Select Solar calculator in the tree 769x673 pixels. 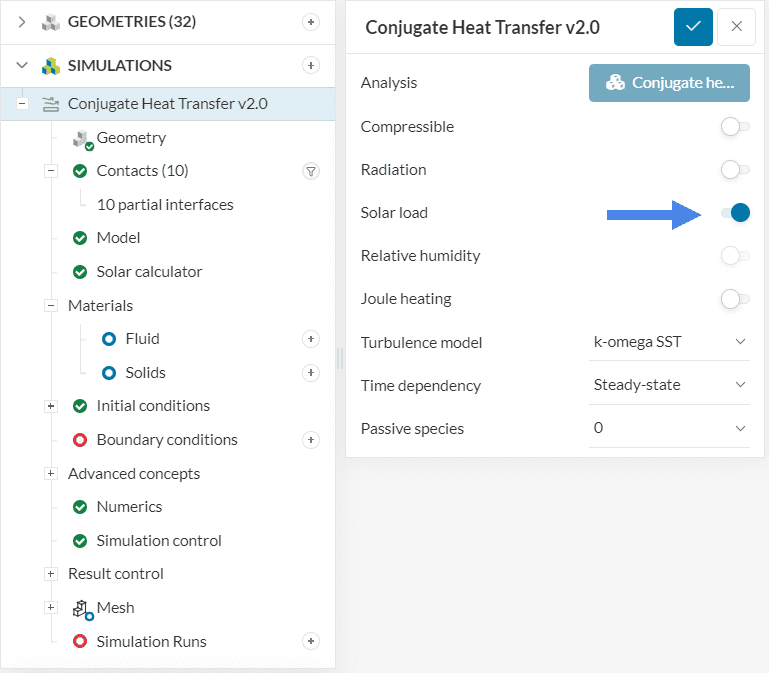[149, 272]
